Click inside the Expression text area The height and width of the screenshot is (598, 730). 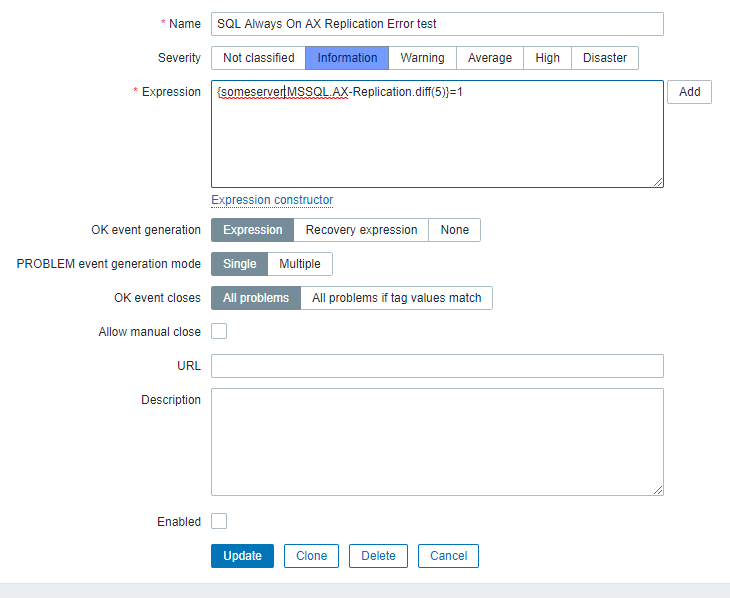[437, 140]
